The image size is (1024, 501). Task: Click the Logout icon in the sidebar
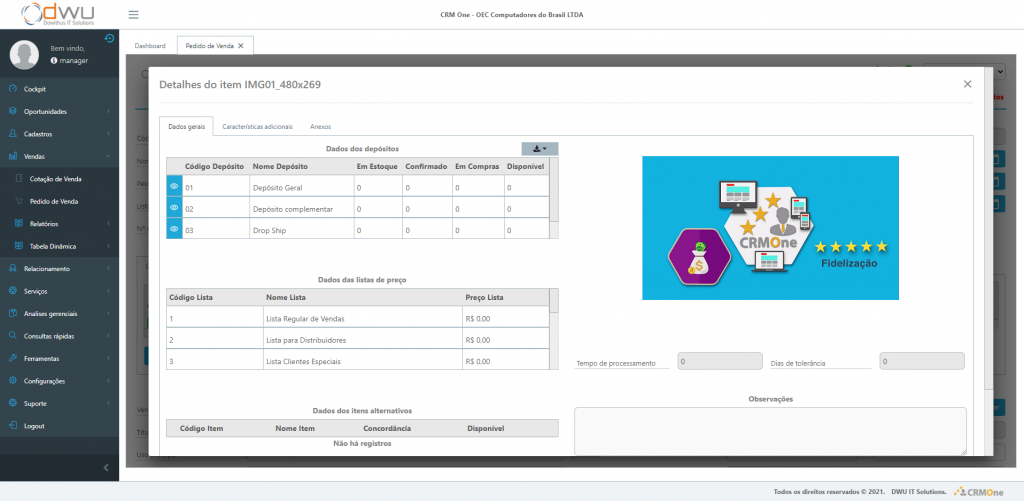click(12, 425)
